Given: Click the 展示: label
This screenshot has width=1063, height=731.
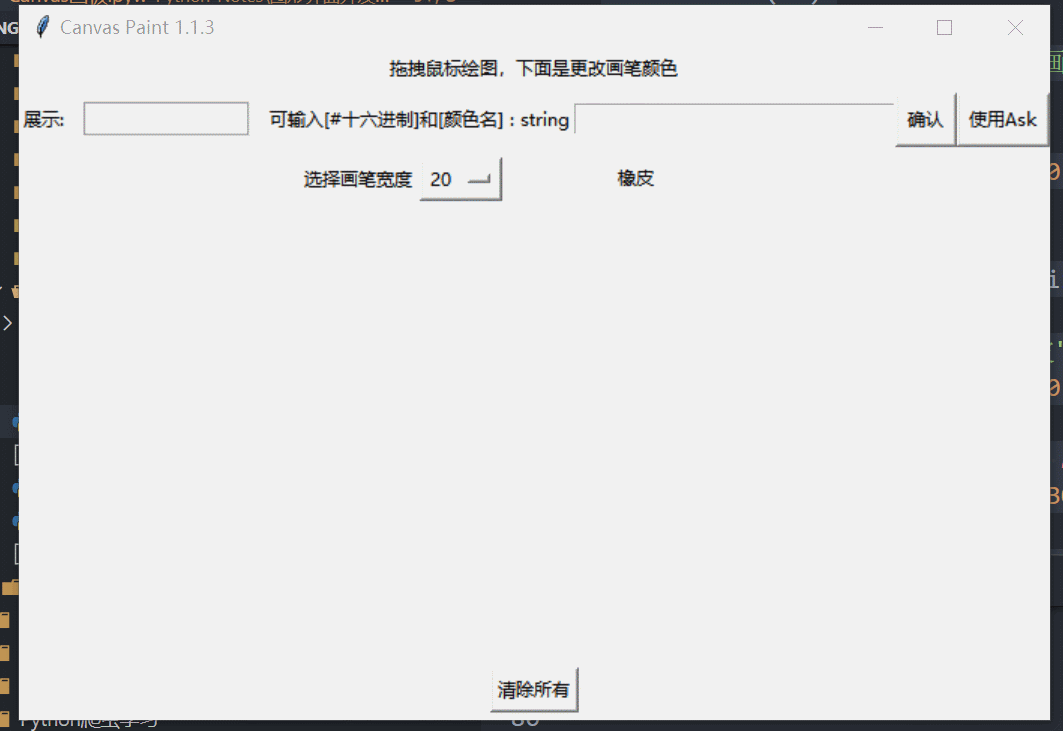Looking at the screenshot, I should click(43, 119).
